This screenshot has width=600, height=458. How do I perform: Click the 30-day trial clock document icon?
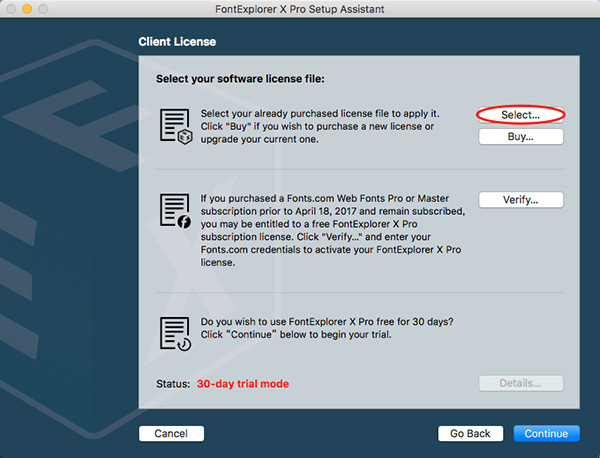(x=176, y=334)
